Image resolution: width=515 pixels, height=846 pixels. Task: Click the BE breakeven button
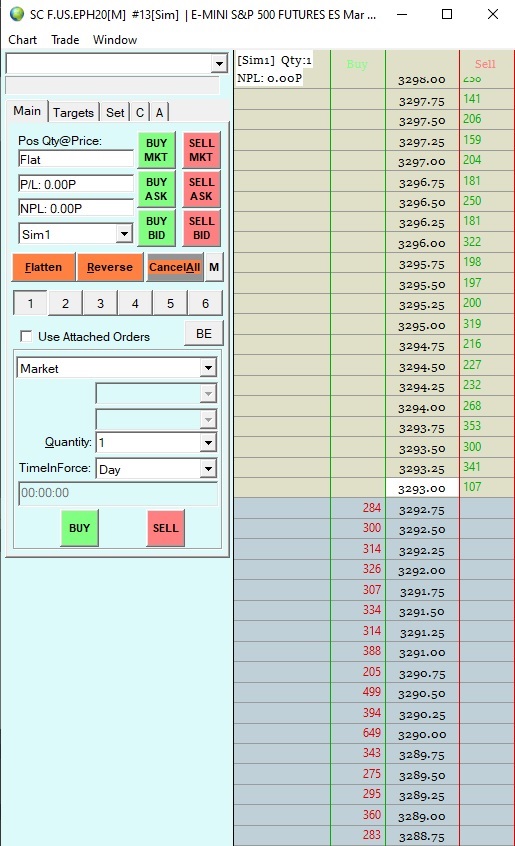pos(204,333)
